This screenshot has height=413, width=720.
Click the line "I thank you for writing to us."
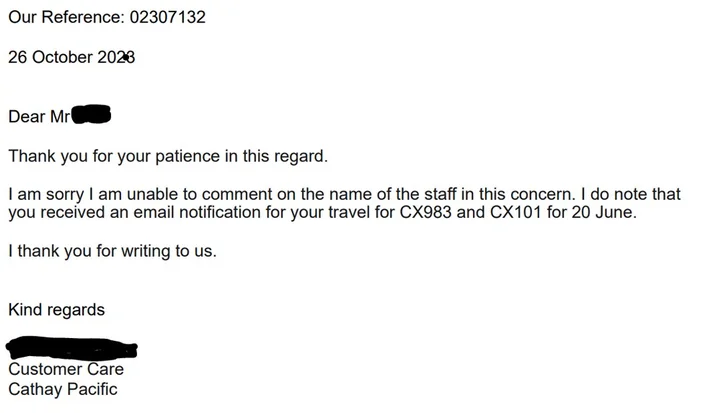pyautogui.click(x=112, y=251)
